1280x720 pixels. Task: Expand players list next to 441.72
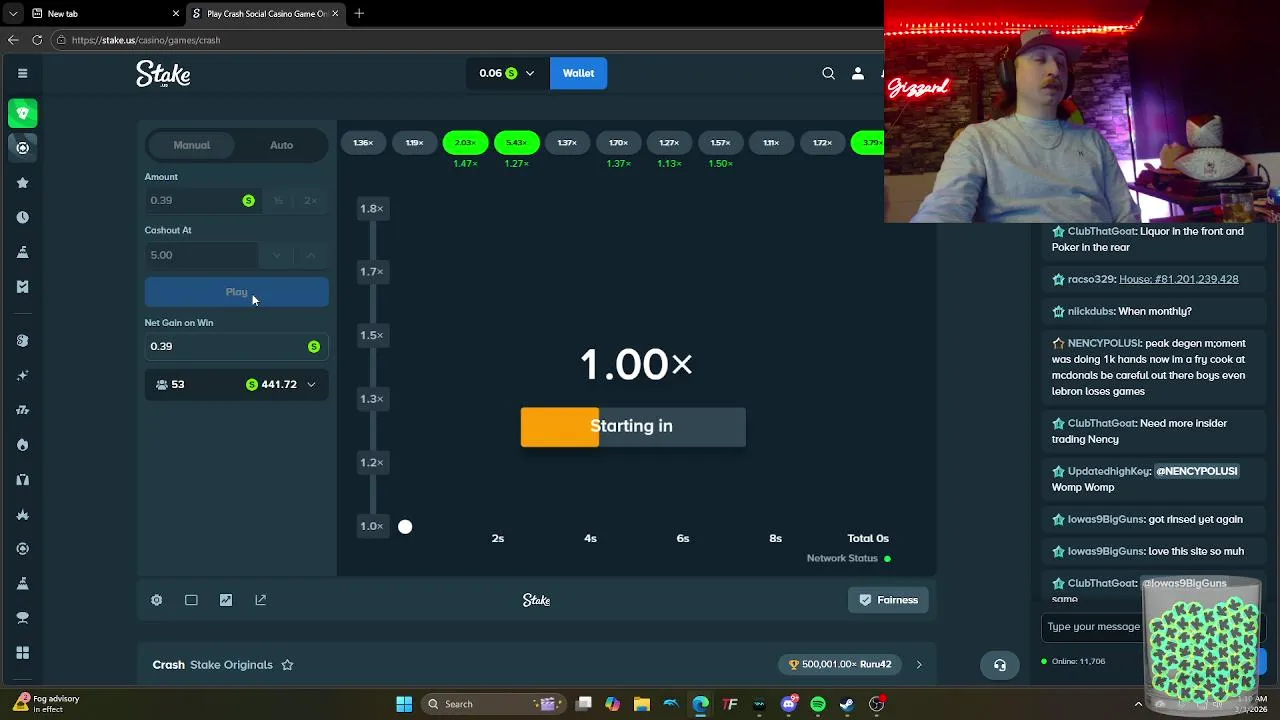(x=311, y=384)
